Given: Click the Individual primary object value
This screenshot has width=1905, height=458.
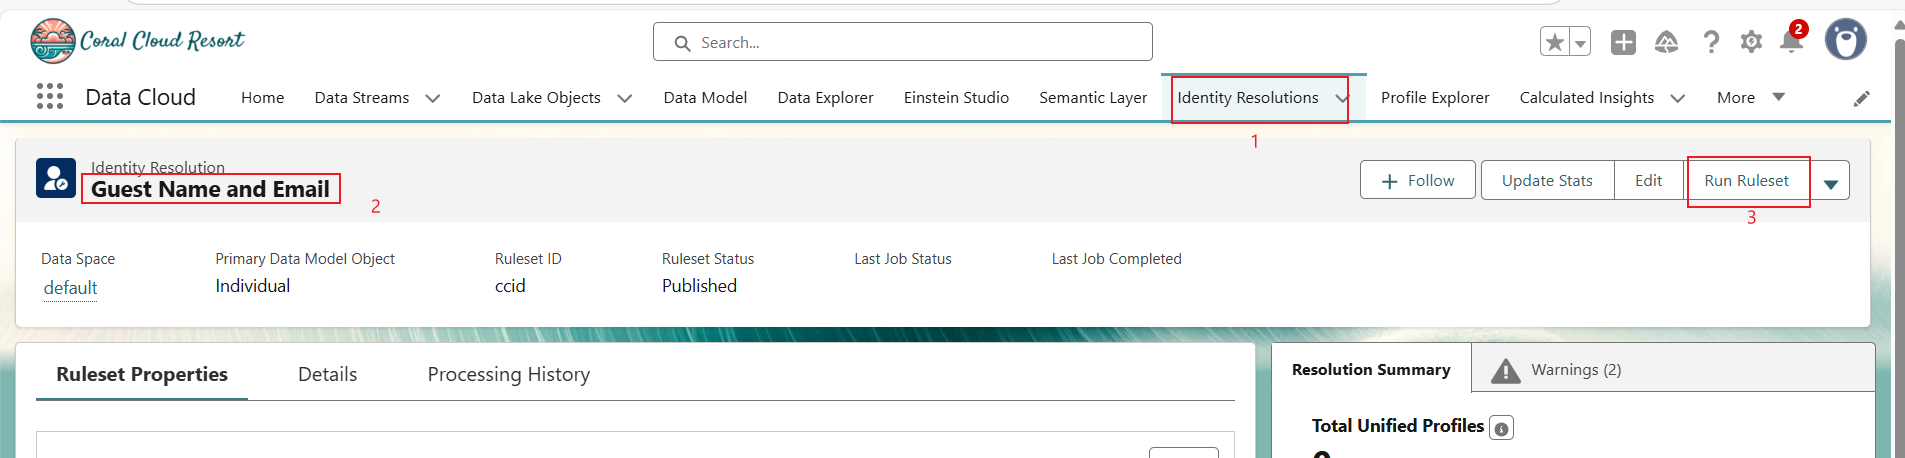Looking at the screenshot, I should (252, 286).
